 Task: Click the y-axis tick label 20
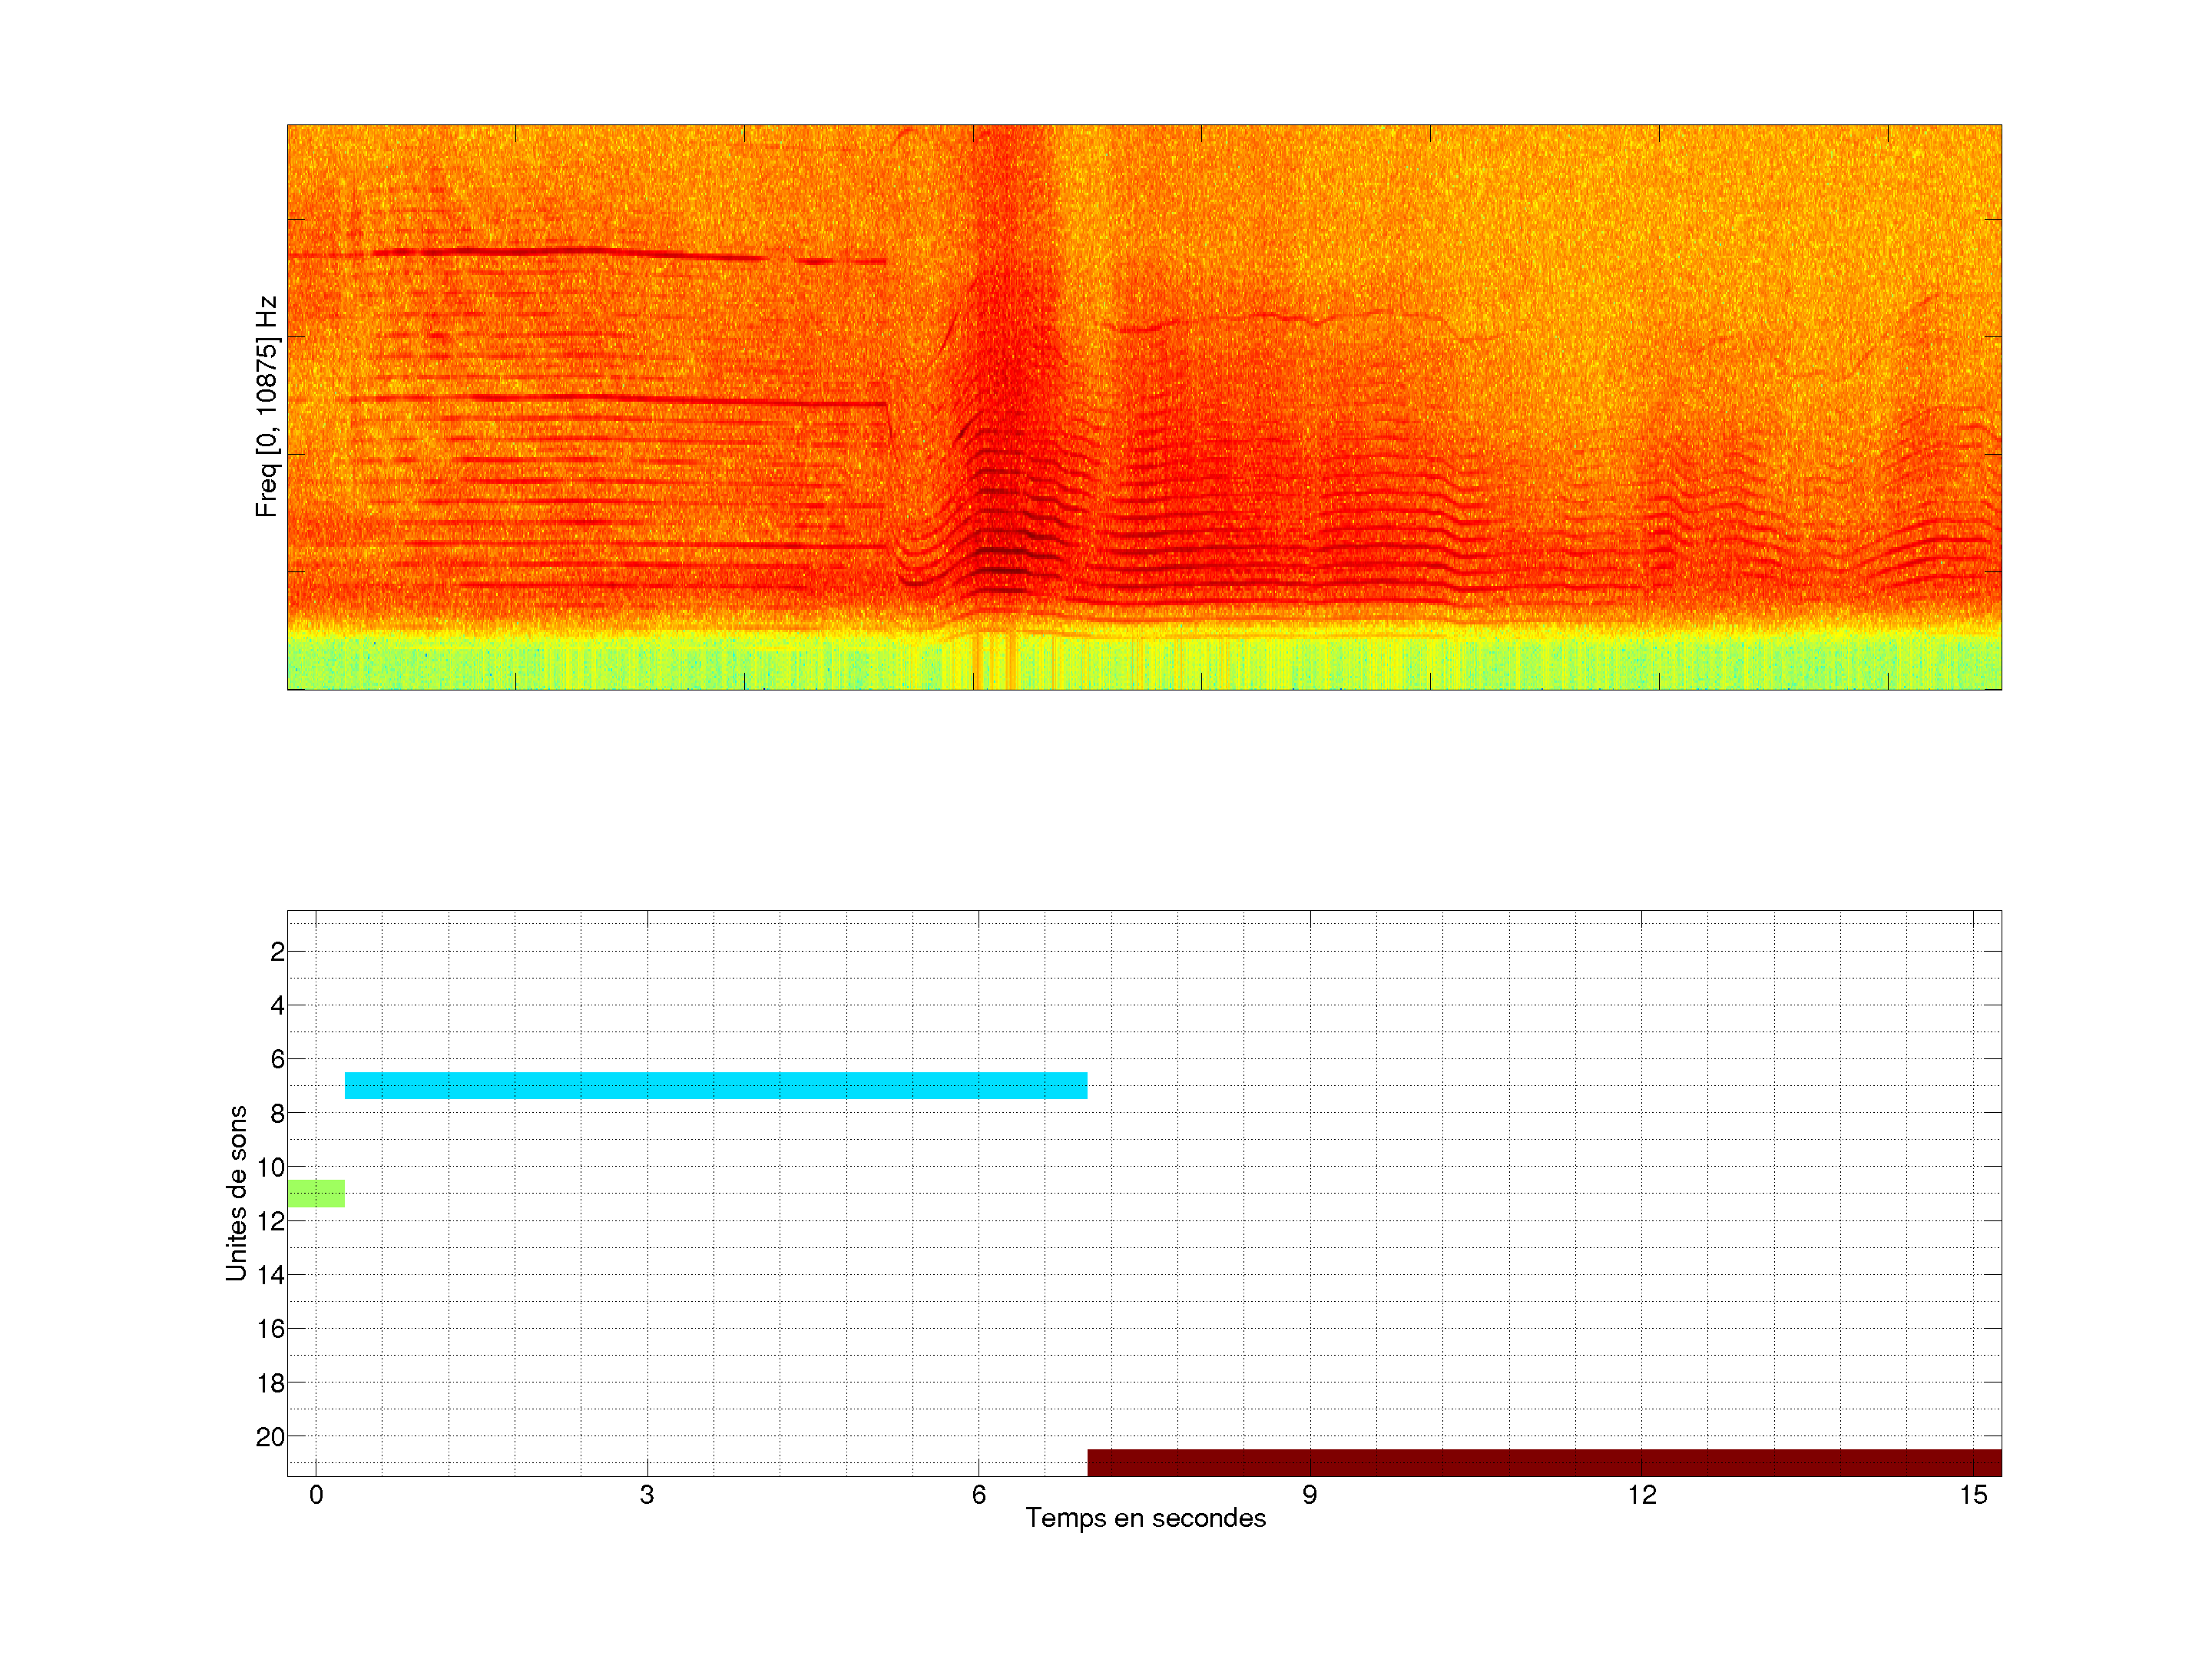(270, 1437)
